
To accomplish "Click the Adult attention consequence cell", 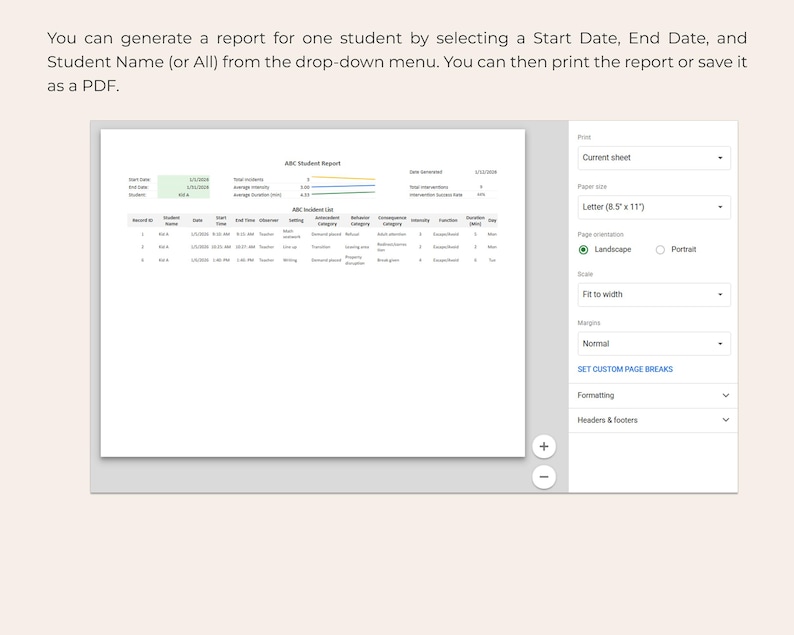I will pos(391,234).
